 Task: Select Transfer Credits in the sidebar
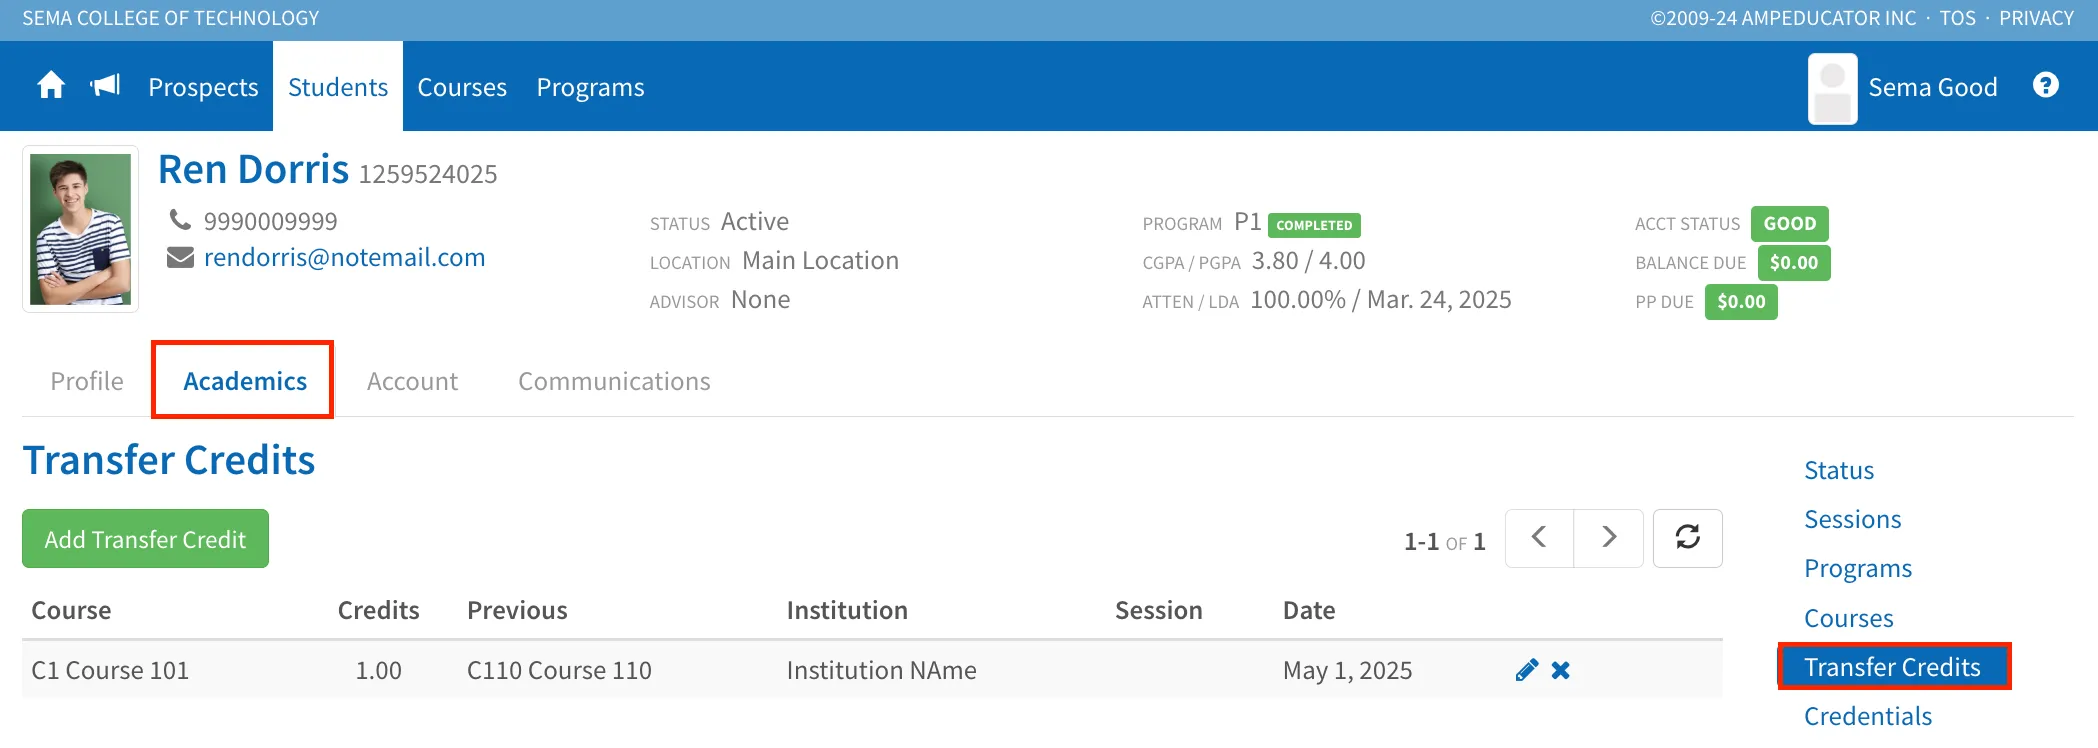click(x=1893, y=667)
